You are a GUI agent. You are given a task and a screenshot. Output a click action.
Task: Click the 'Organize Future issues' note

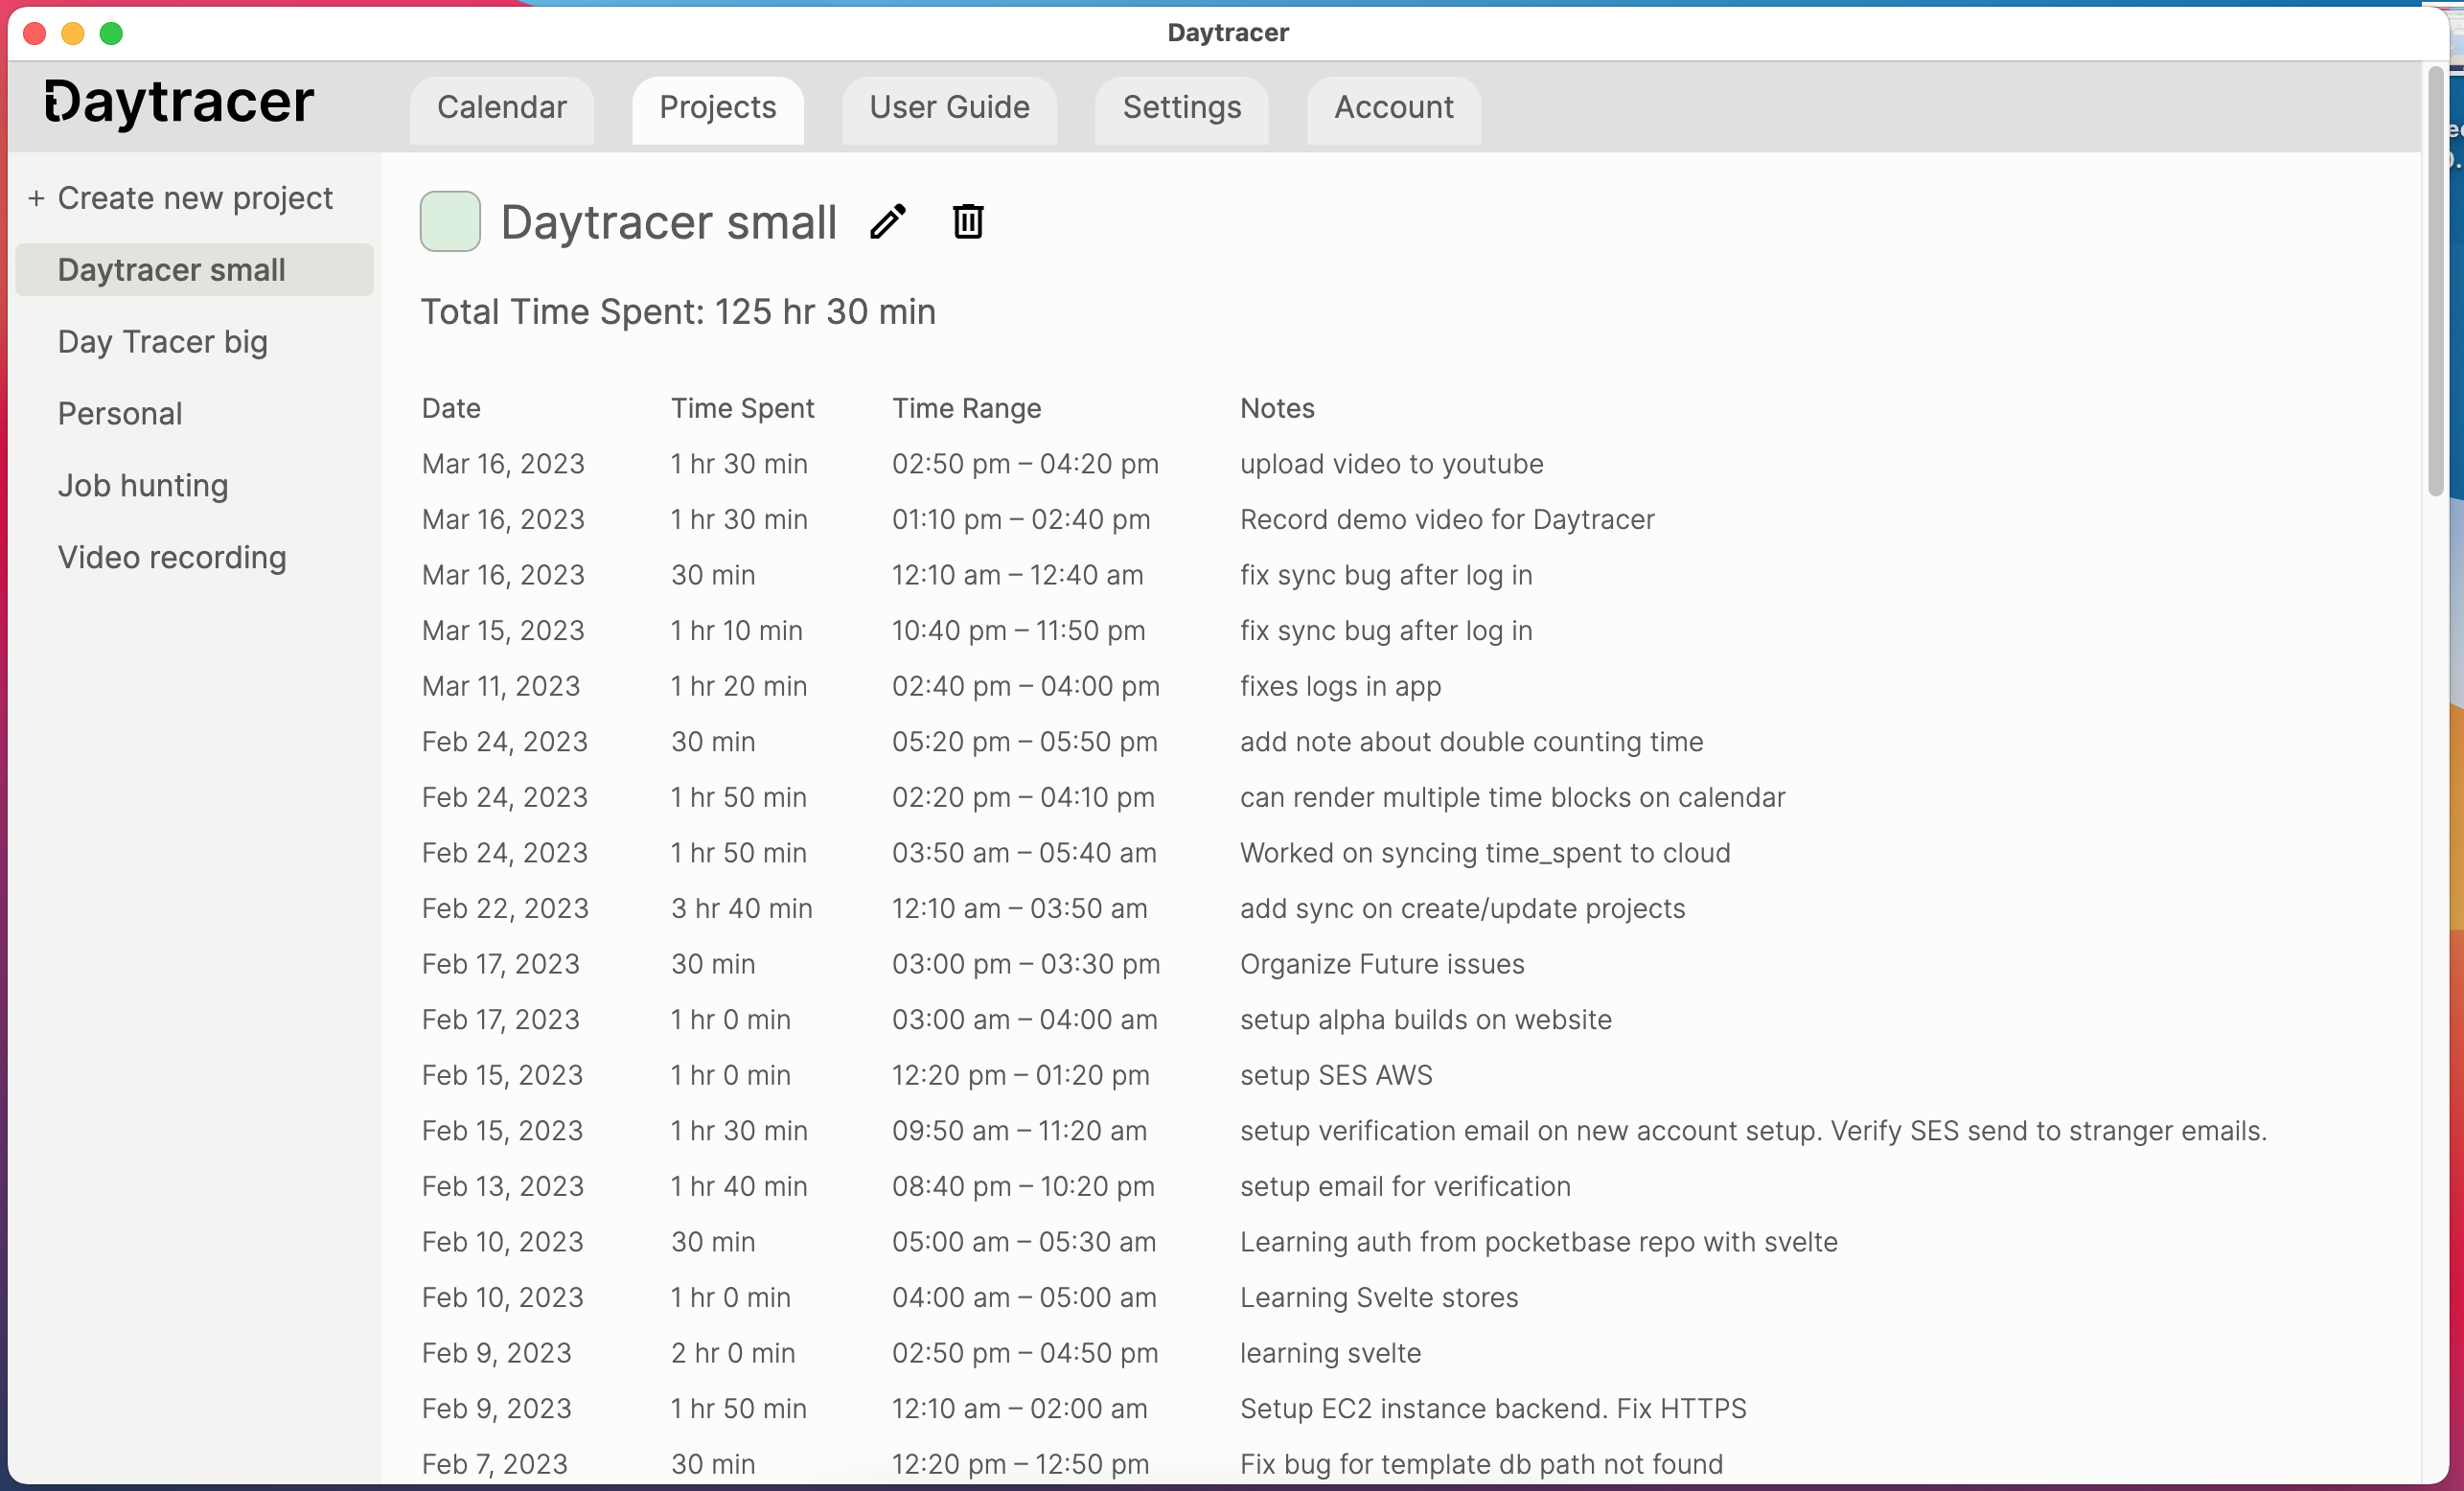(x=1382, y=964)
